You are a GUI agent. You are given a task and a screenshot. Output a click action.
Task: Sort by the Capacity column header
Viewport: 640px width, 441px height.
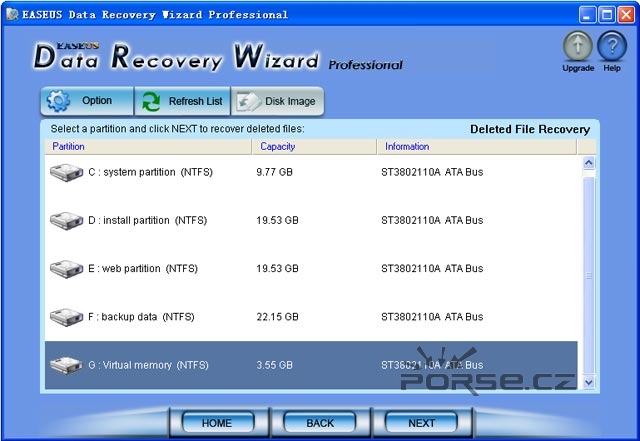tap(314, 147)
